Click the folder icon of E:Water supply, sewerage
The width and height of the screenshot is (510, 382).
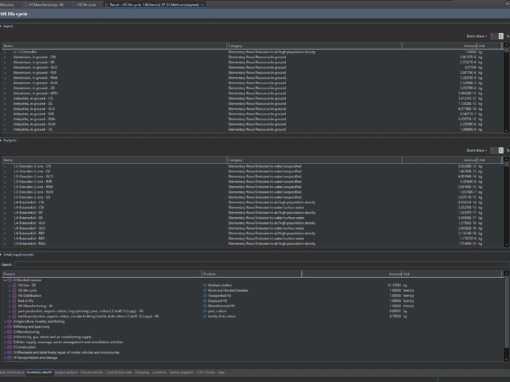(x=10, y=342)
